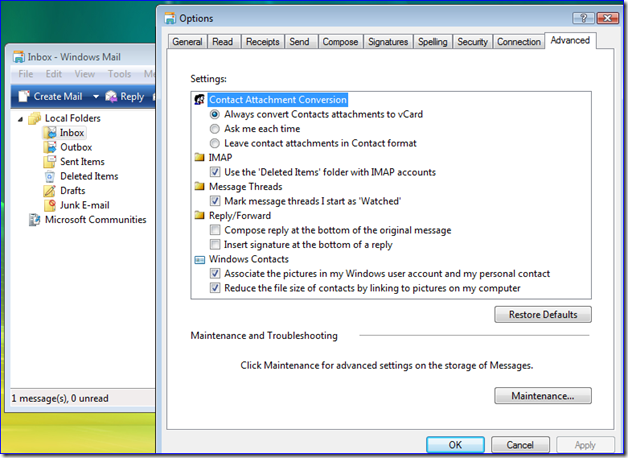This screenshot has width=628, height=458.
Task: Click the Sent Items folder icon
Action: 50,161
